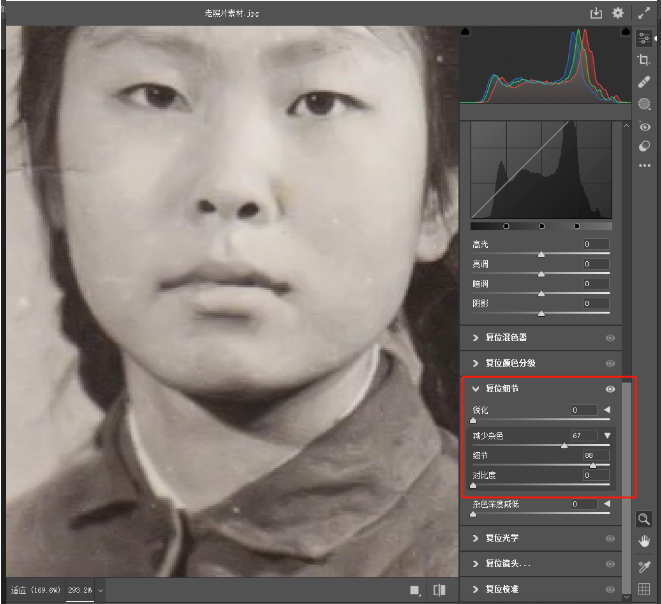Screen dimensions: 661x604
Task: Select the Red Eye removal tool
Action: click(644, 127)
